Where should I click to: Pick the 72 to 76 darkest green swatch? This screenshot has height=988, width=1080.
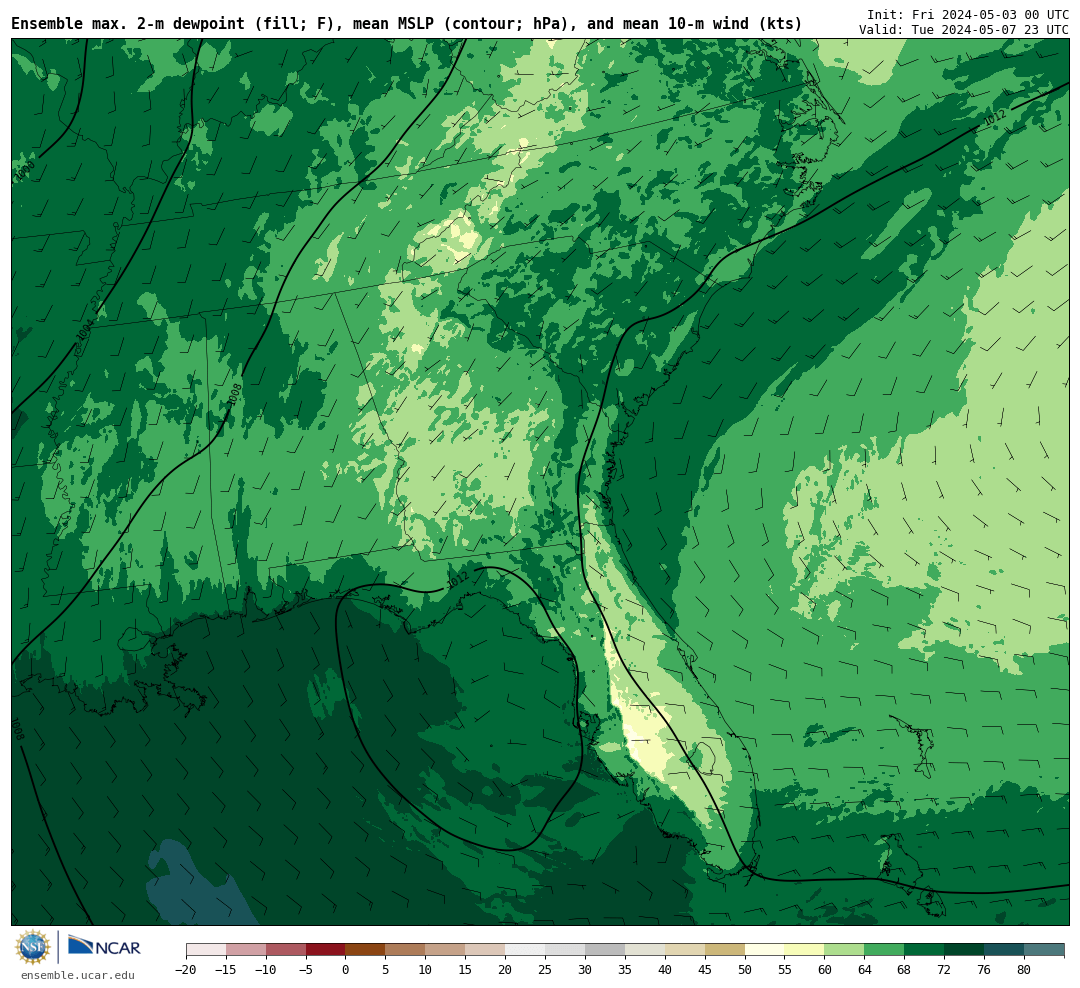pyautogui.click(x=964, y=950)
